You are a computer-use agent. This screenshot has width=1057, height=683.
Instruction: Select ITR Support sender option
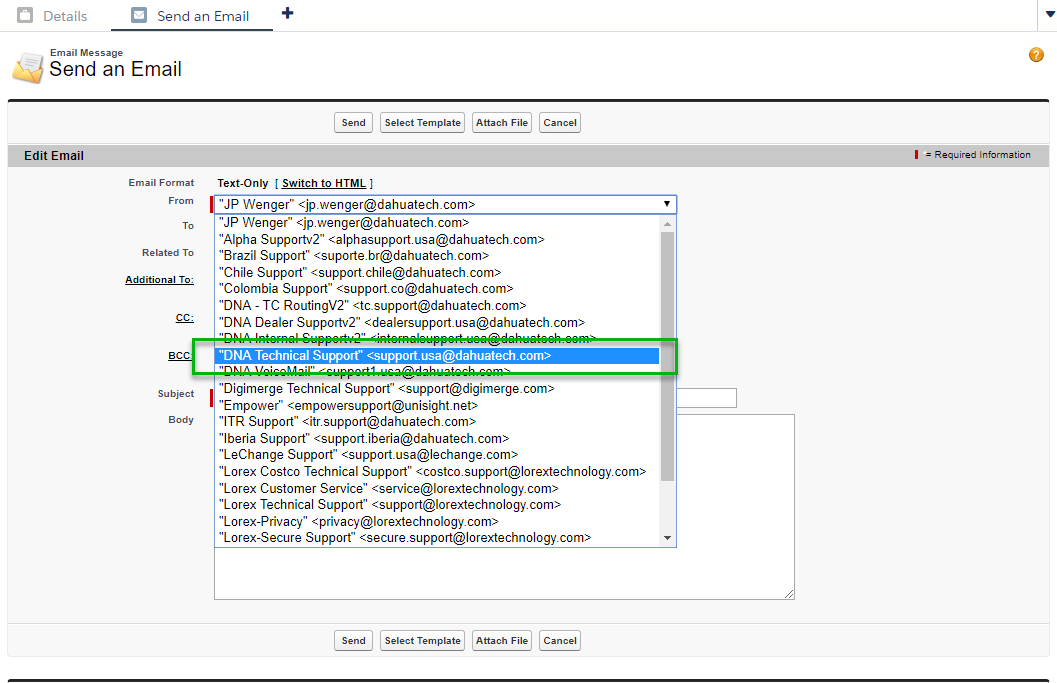tap(437, 421)
